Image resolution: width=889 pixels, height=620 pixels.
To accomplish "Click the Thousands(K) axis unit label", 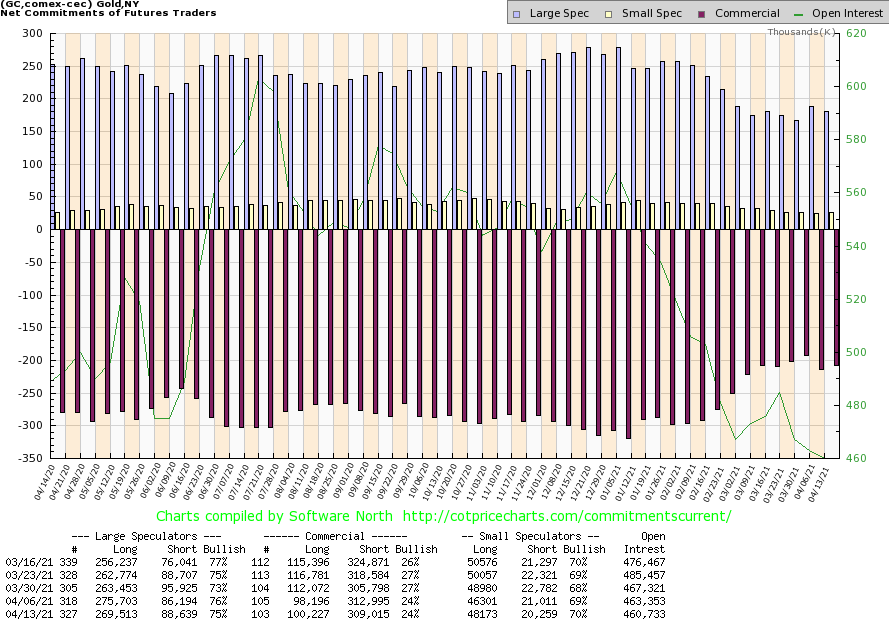I will tap(802, 33).
